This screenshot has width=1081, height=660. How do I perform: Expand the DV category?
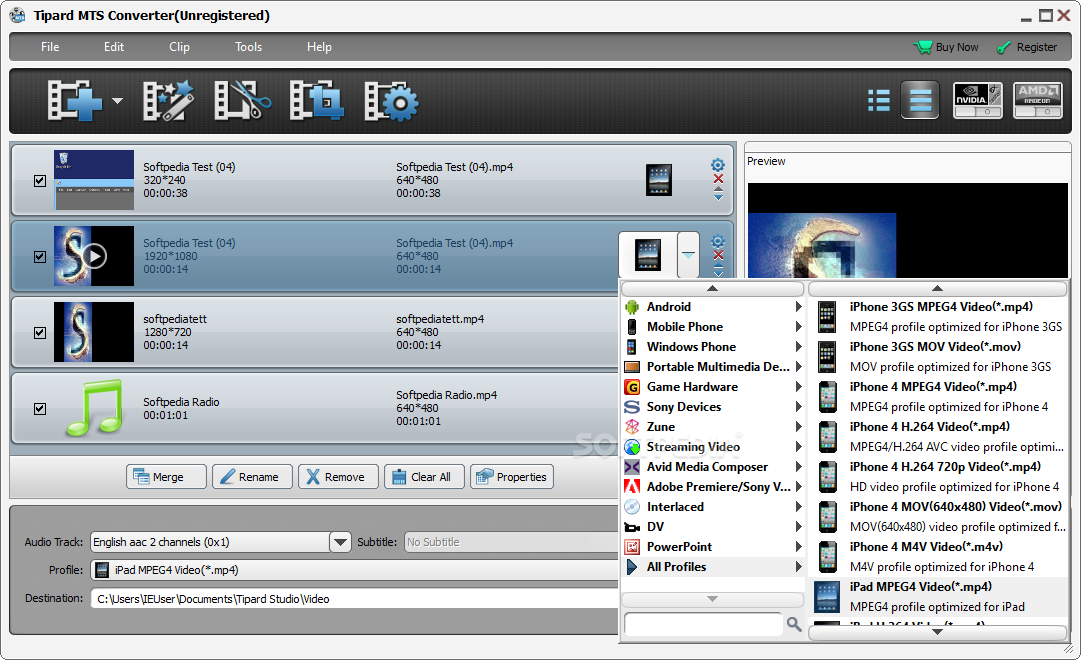[714, 527]
